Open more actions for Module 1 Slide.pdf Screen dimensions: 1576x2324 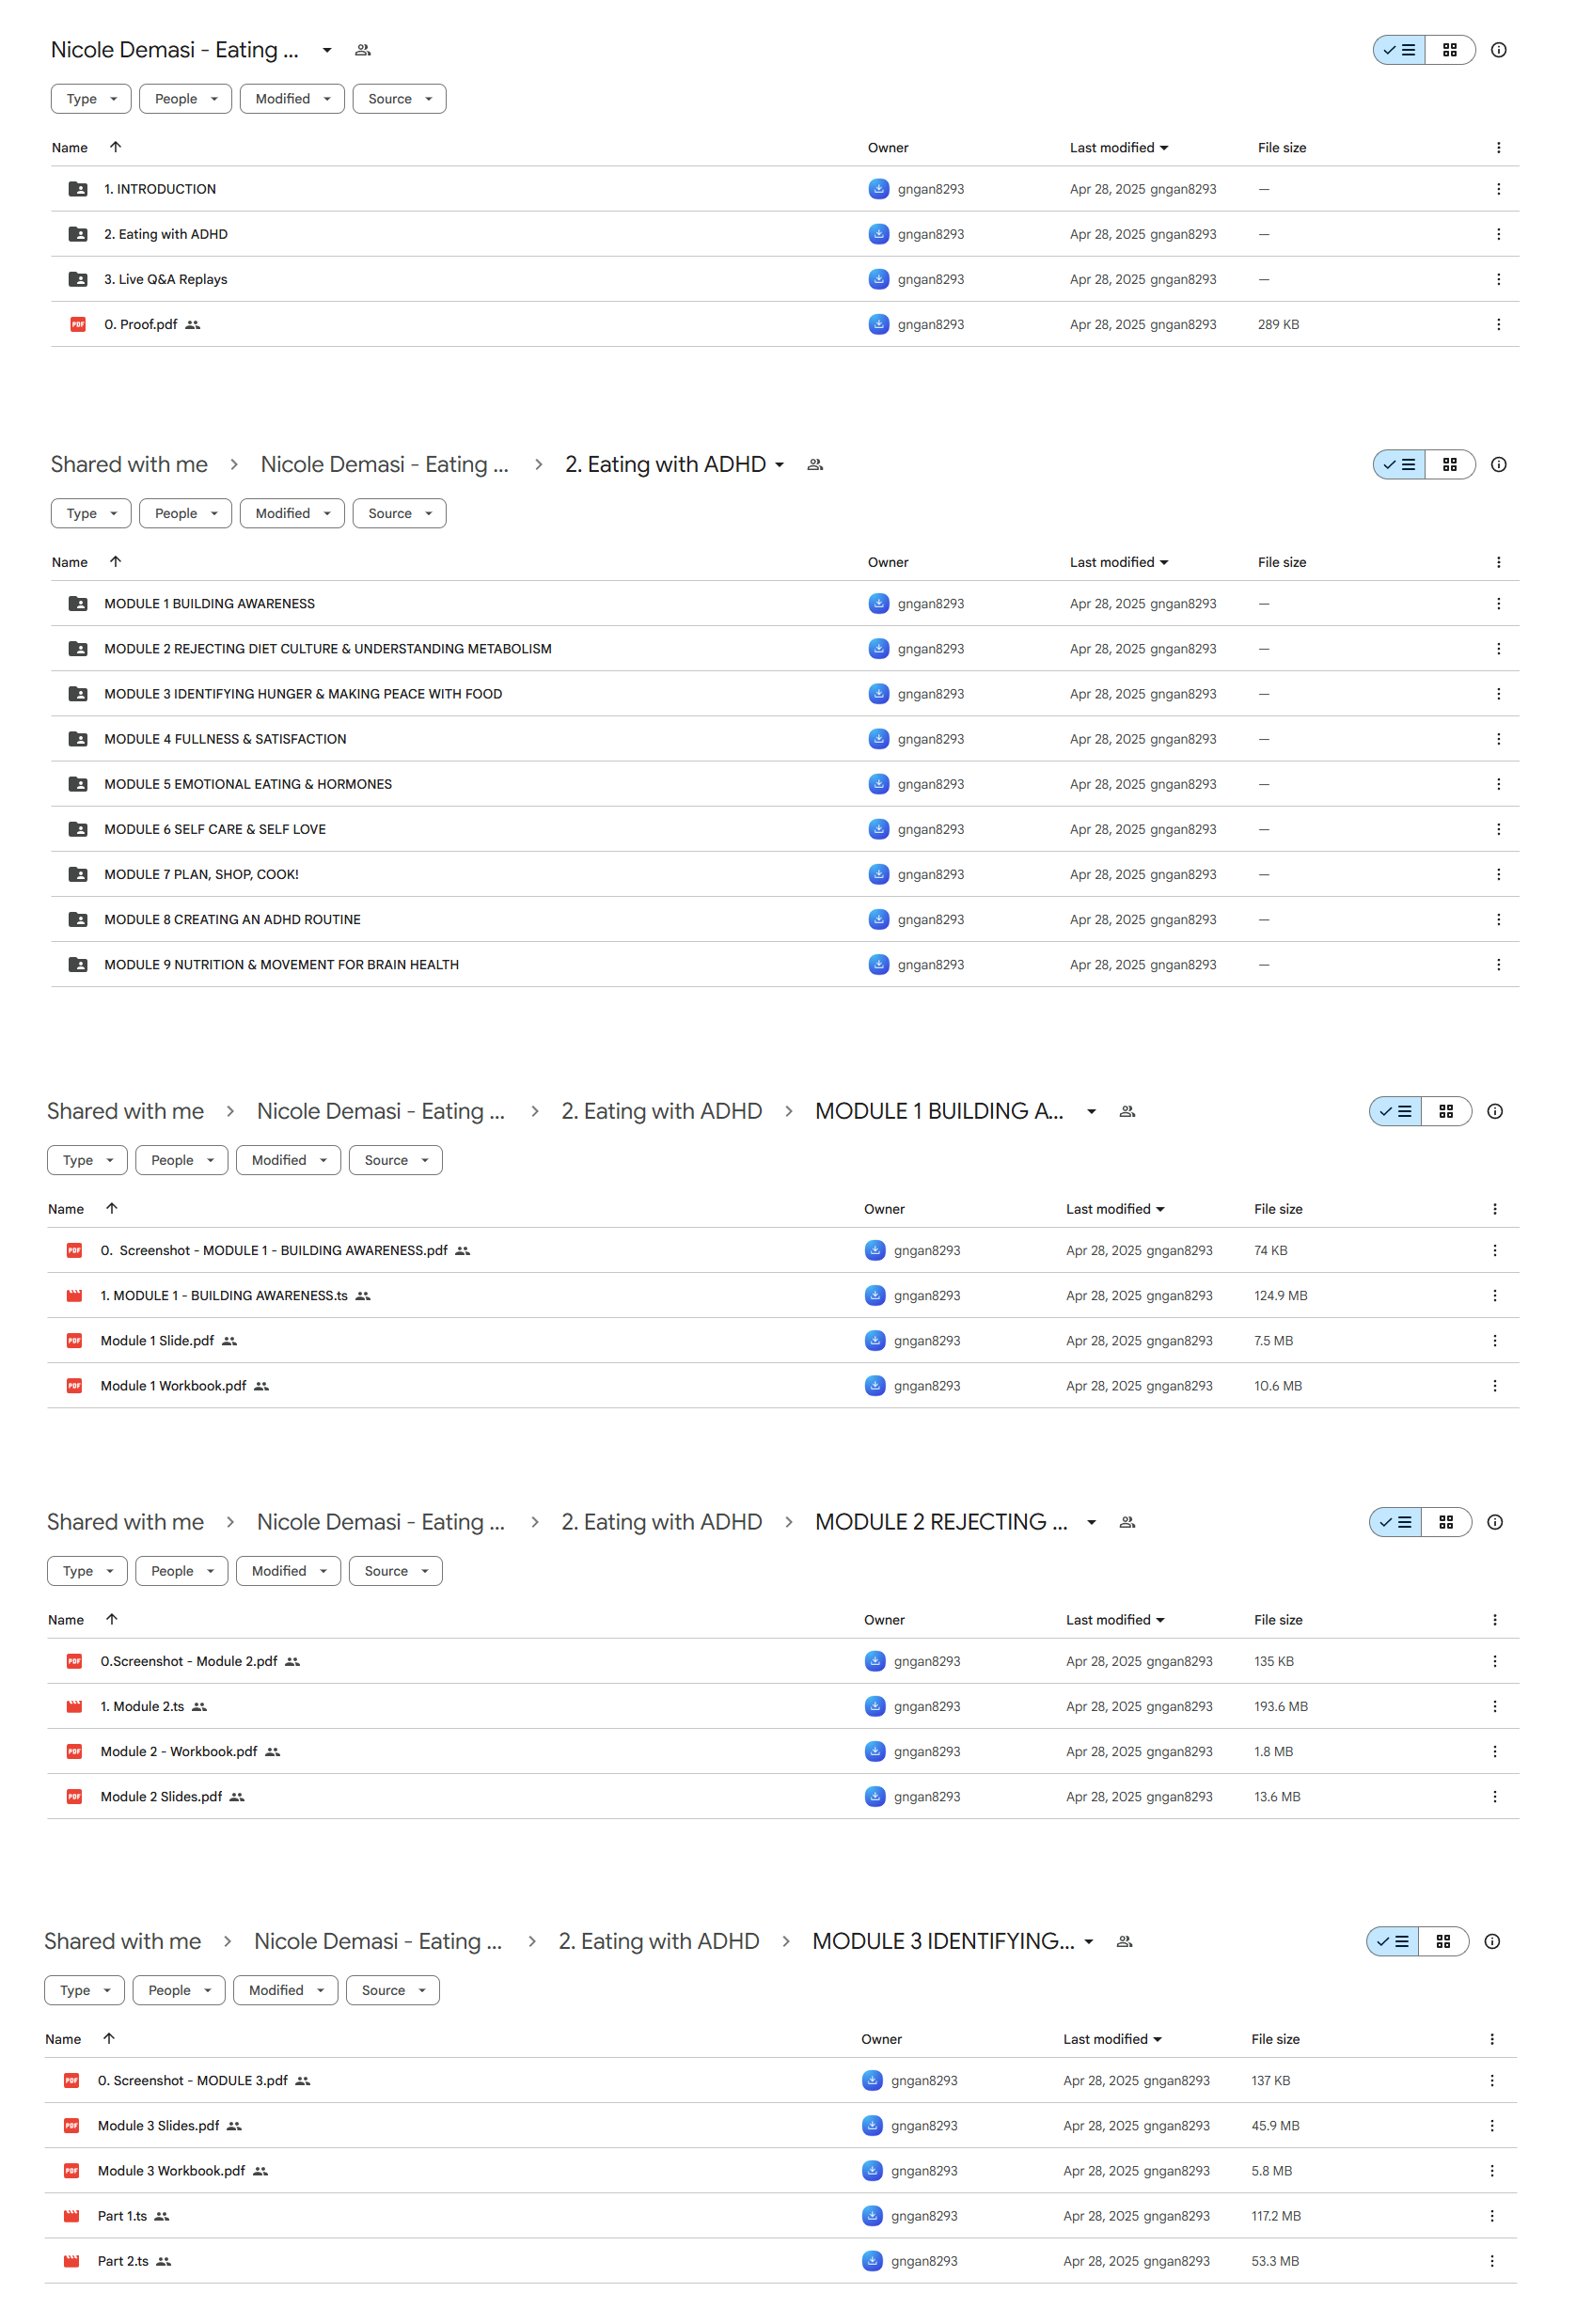pos(1494,1340)
